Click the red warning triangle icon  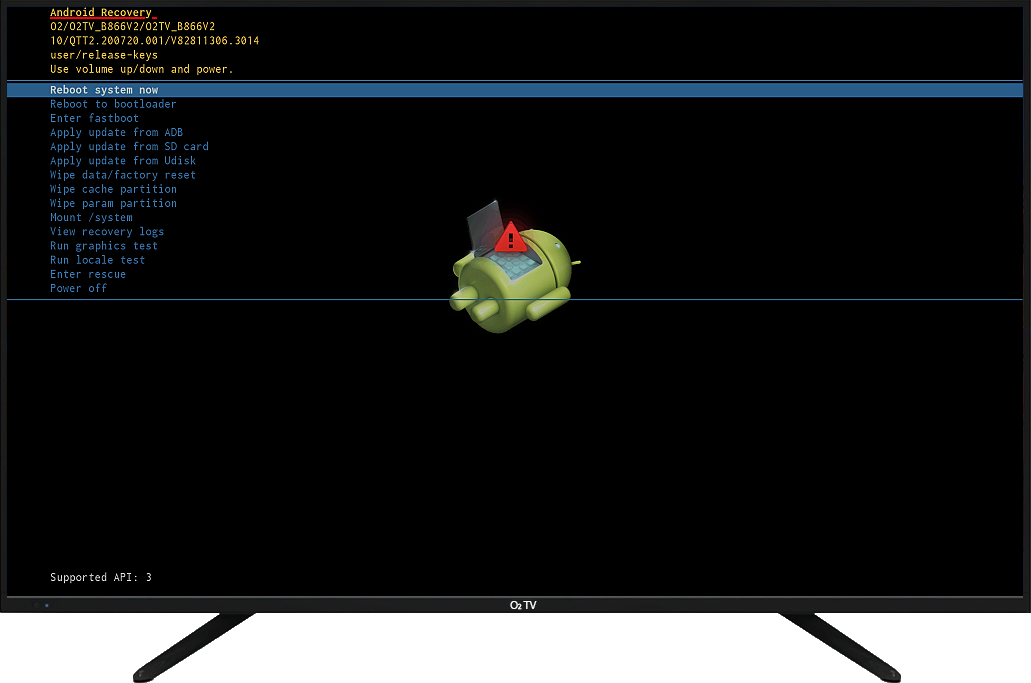[x=511, y=237]
